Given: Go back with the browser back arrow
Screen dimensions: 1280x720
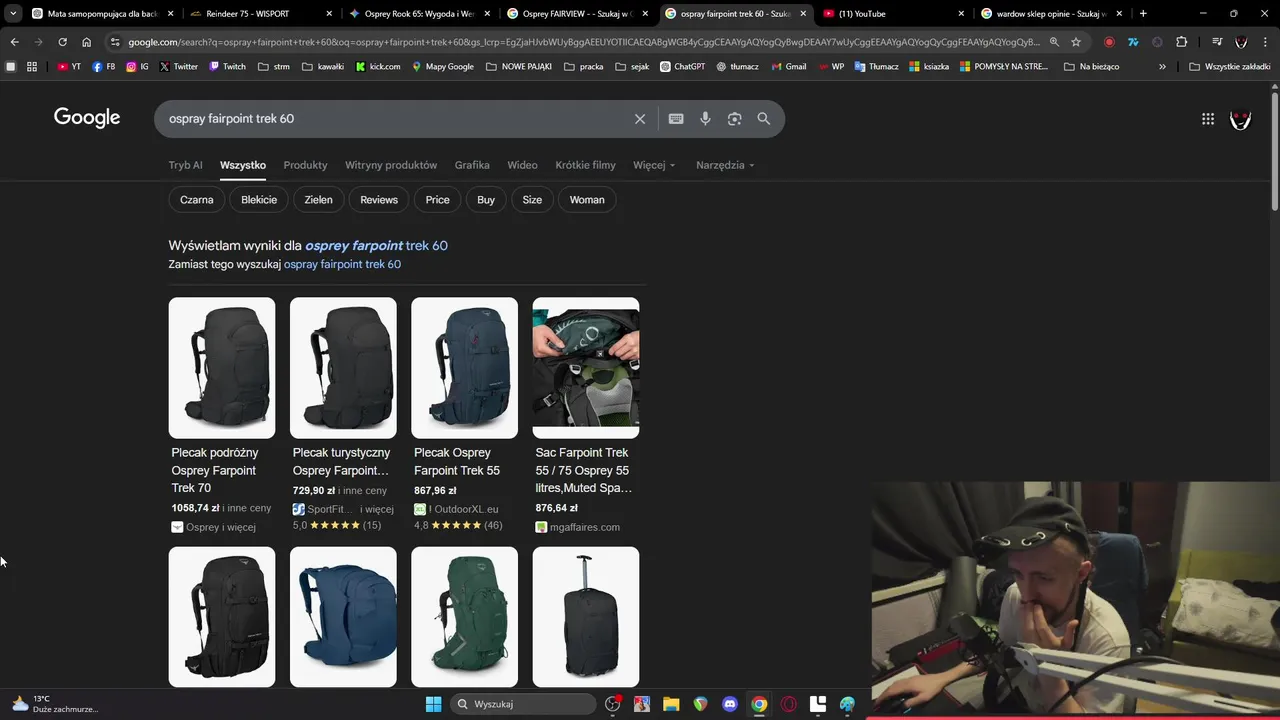Looking at the screenshot, I should [x=14, y=42].
